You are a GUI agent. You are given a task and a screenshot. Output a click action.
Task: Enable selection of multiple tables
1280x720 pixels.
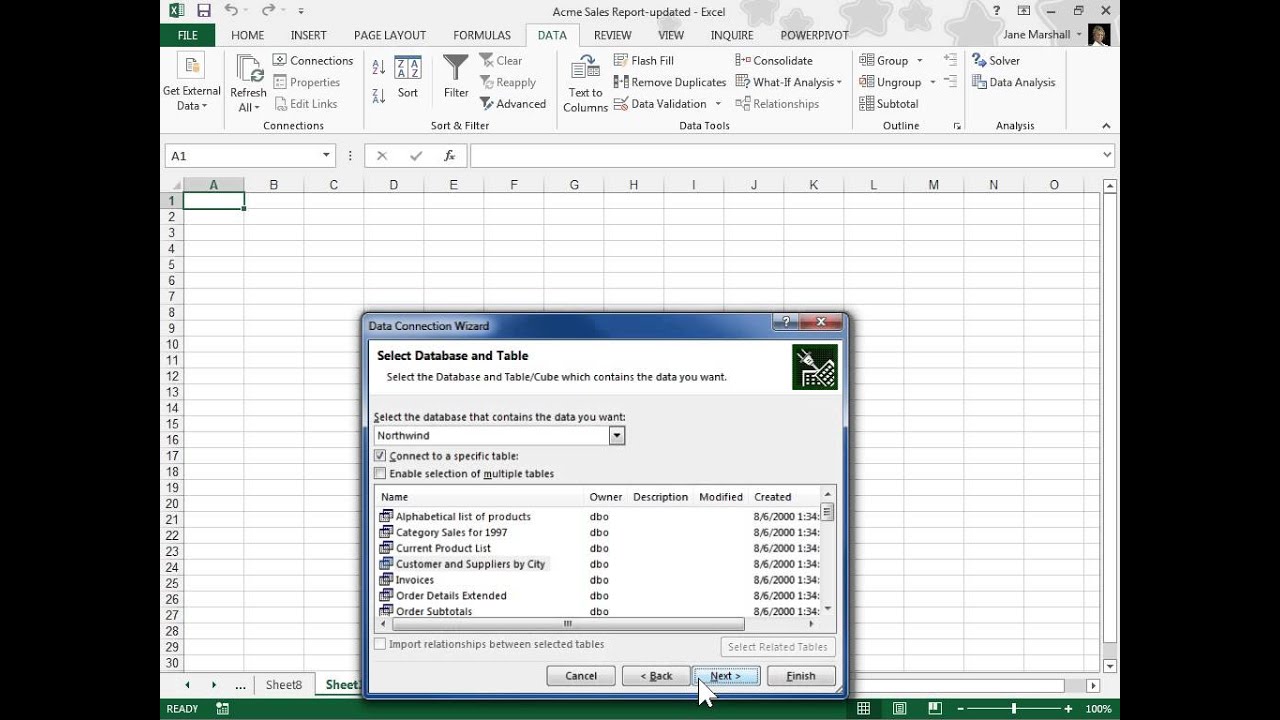point(380,474)
